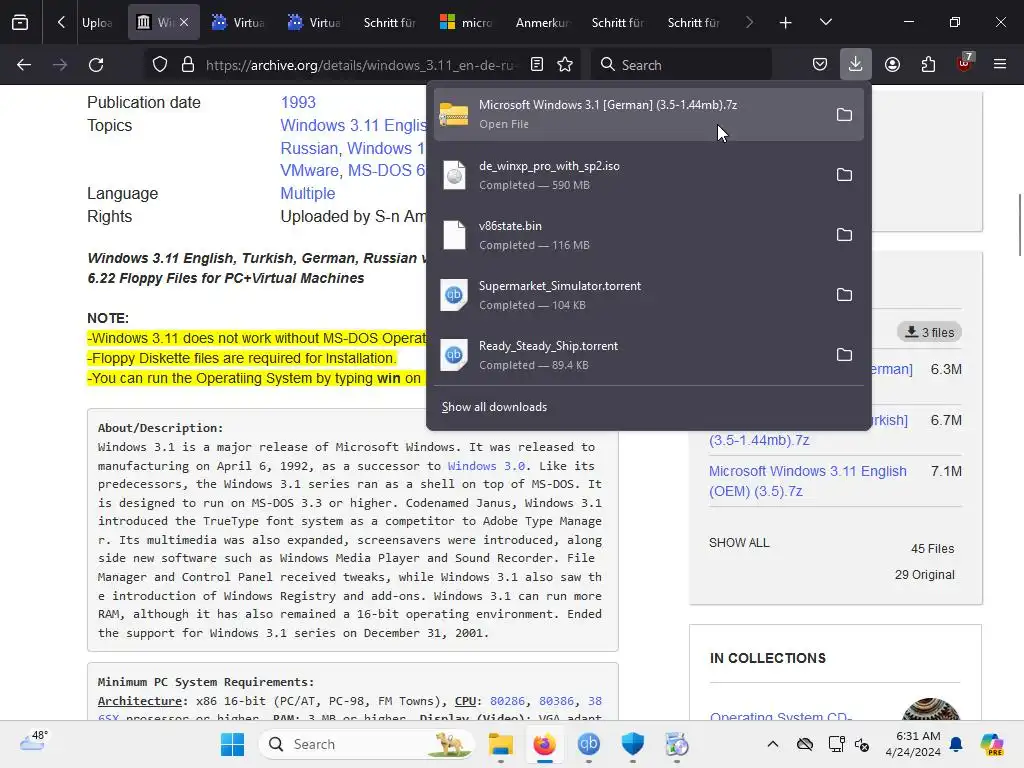Open the Multiple language link
1024x768 pixels.
[x=308, y=193]
